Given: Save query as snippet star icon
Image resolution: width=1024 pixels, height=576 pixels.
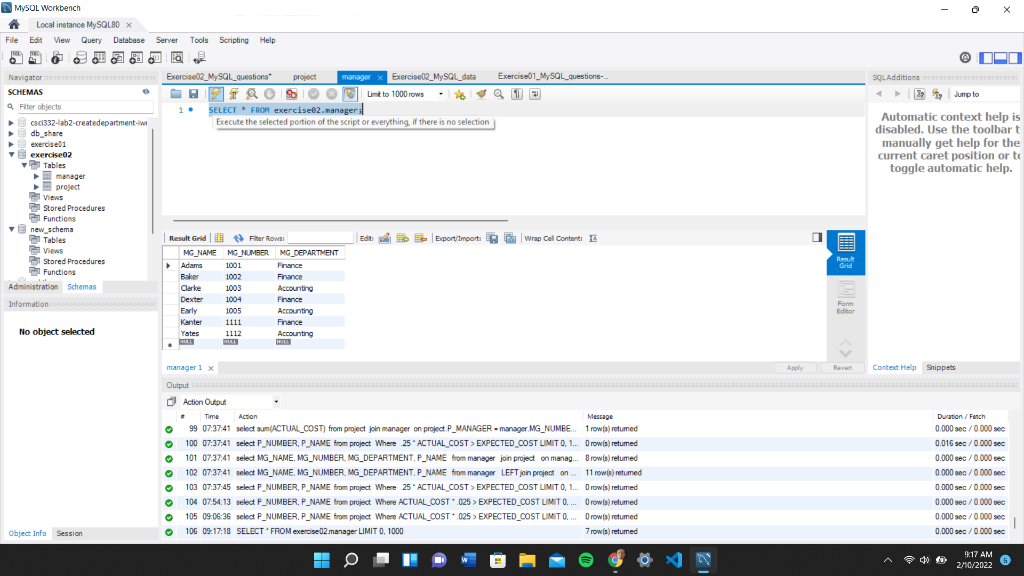Looking at the screenshot, I should tap(460, 94).
